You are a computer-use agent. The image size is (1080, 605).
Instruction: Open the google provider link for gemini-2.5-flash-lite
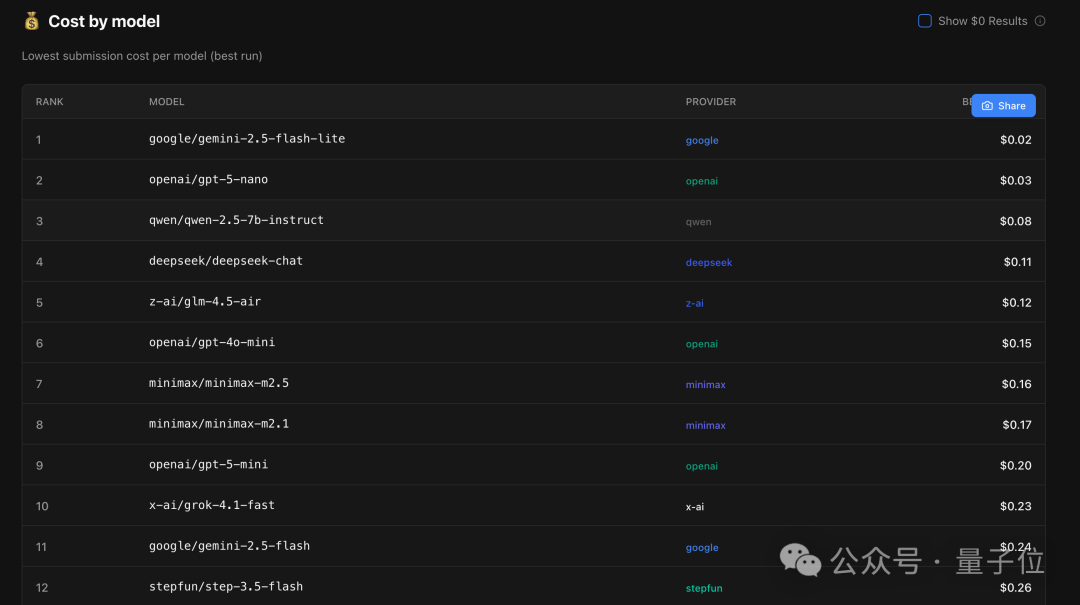tap(702, 141)
